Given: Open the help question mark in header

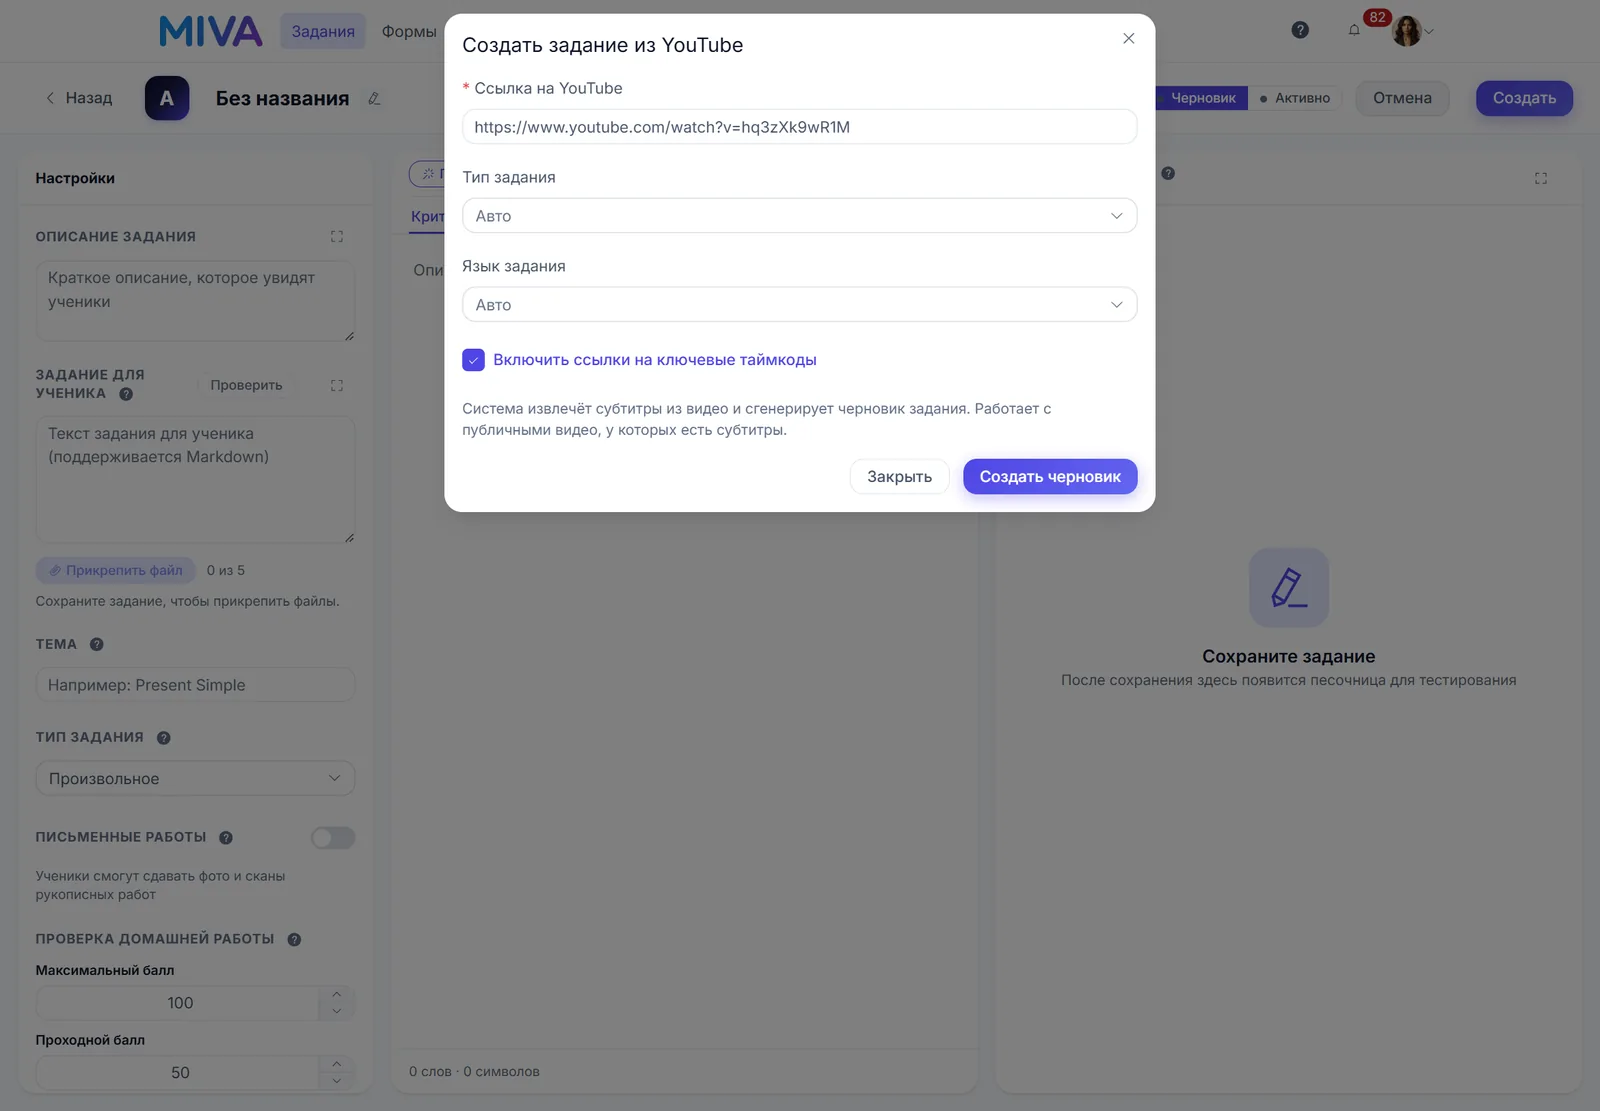Looking at the screenshot, I should coord(1300,30).
